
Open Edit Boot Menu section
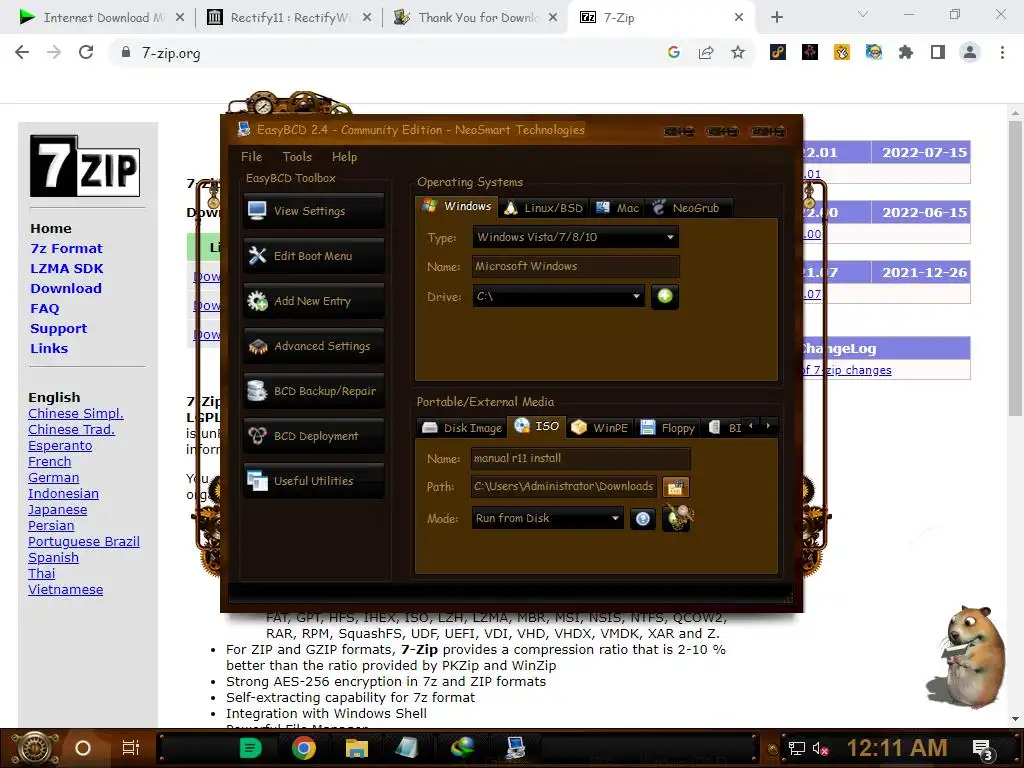(x=313, y=256)
